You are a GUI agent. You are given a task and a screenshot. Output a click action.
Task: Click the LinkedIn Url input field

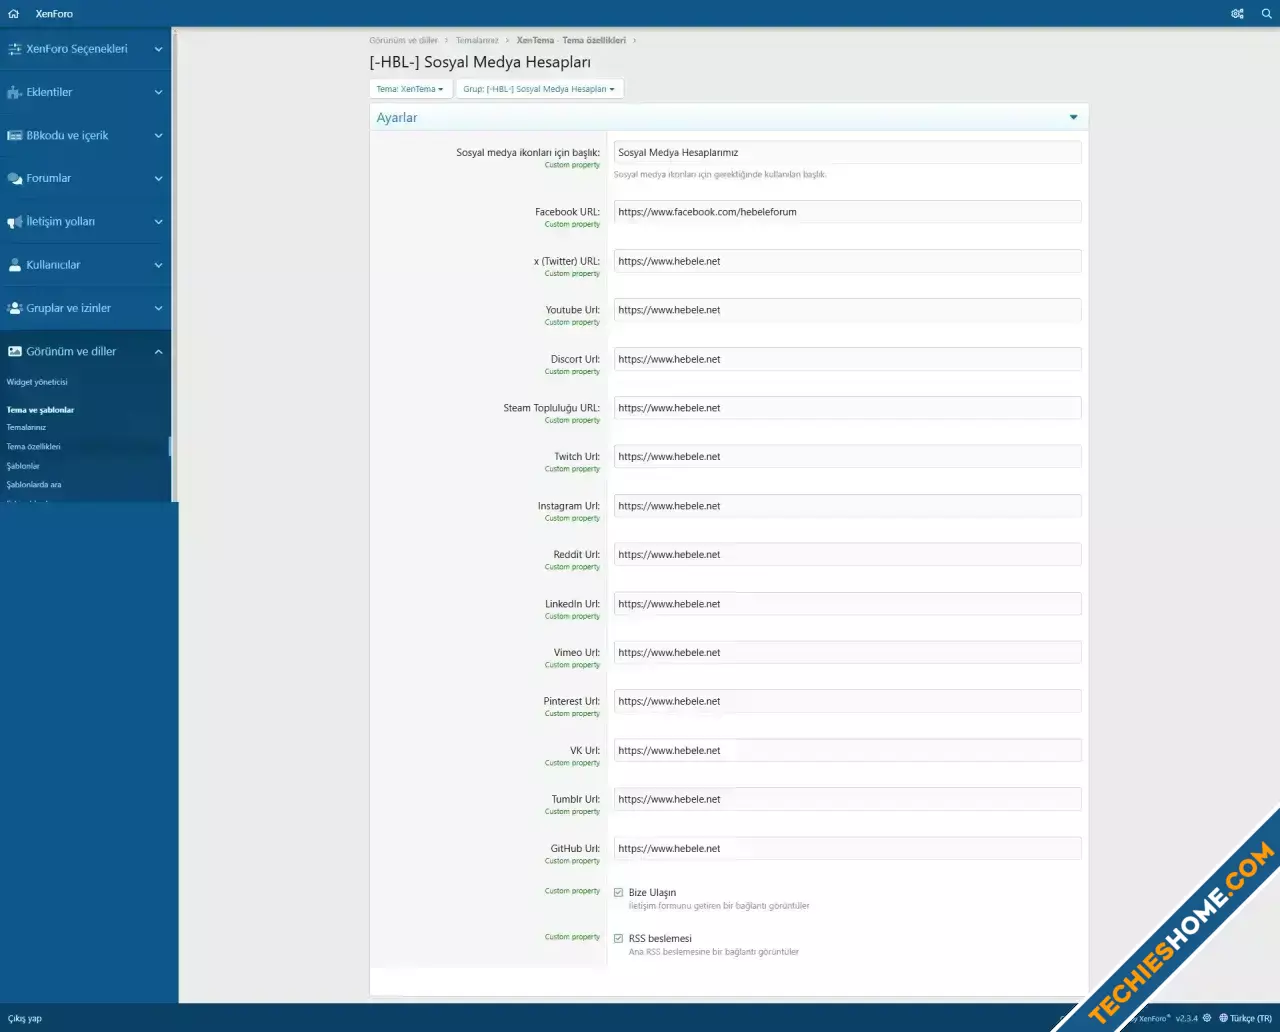tap(847, 604)
